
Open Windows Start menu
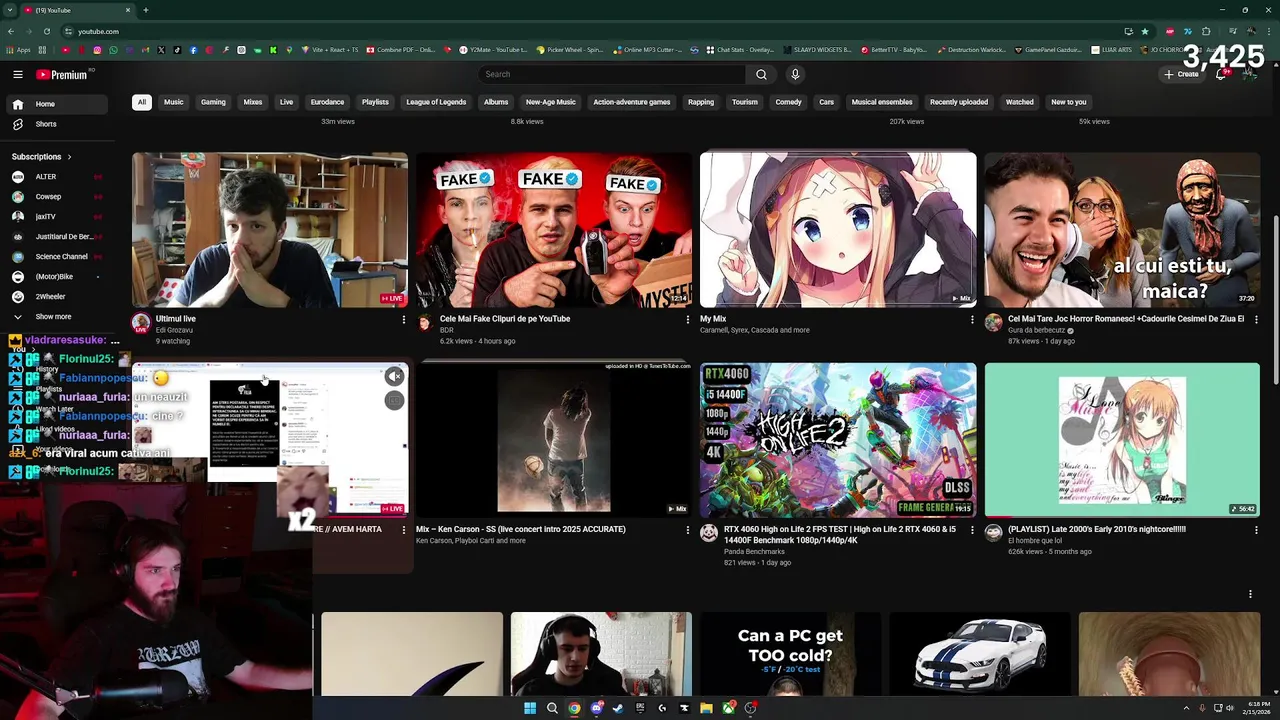530,708
